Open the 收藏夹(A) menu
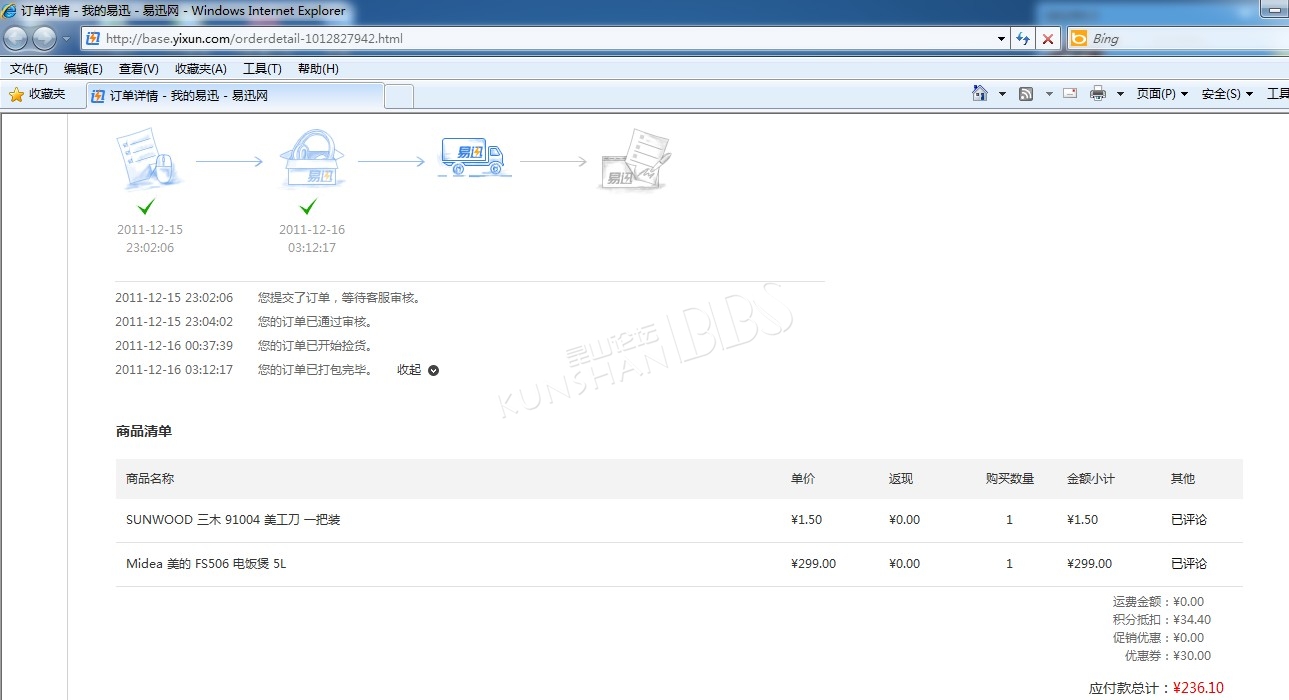1289x700 pixels. click(x=200, y=69)
